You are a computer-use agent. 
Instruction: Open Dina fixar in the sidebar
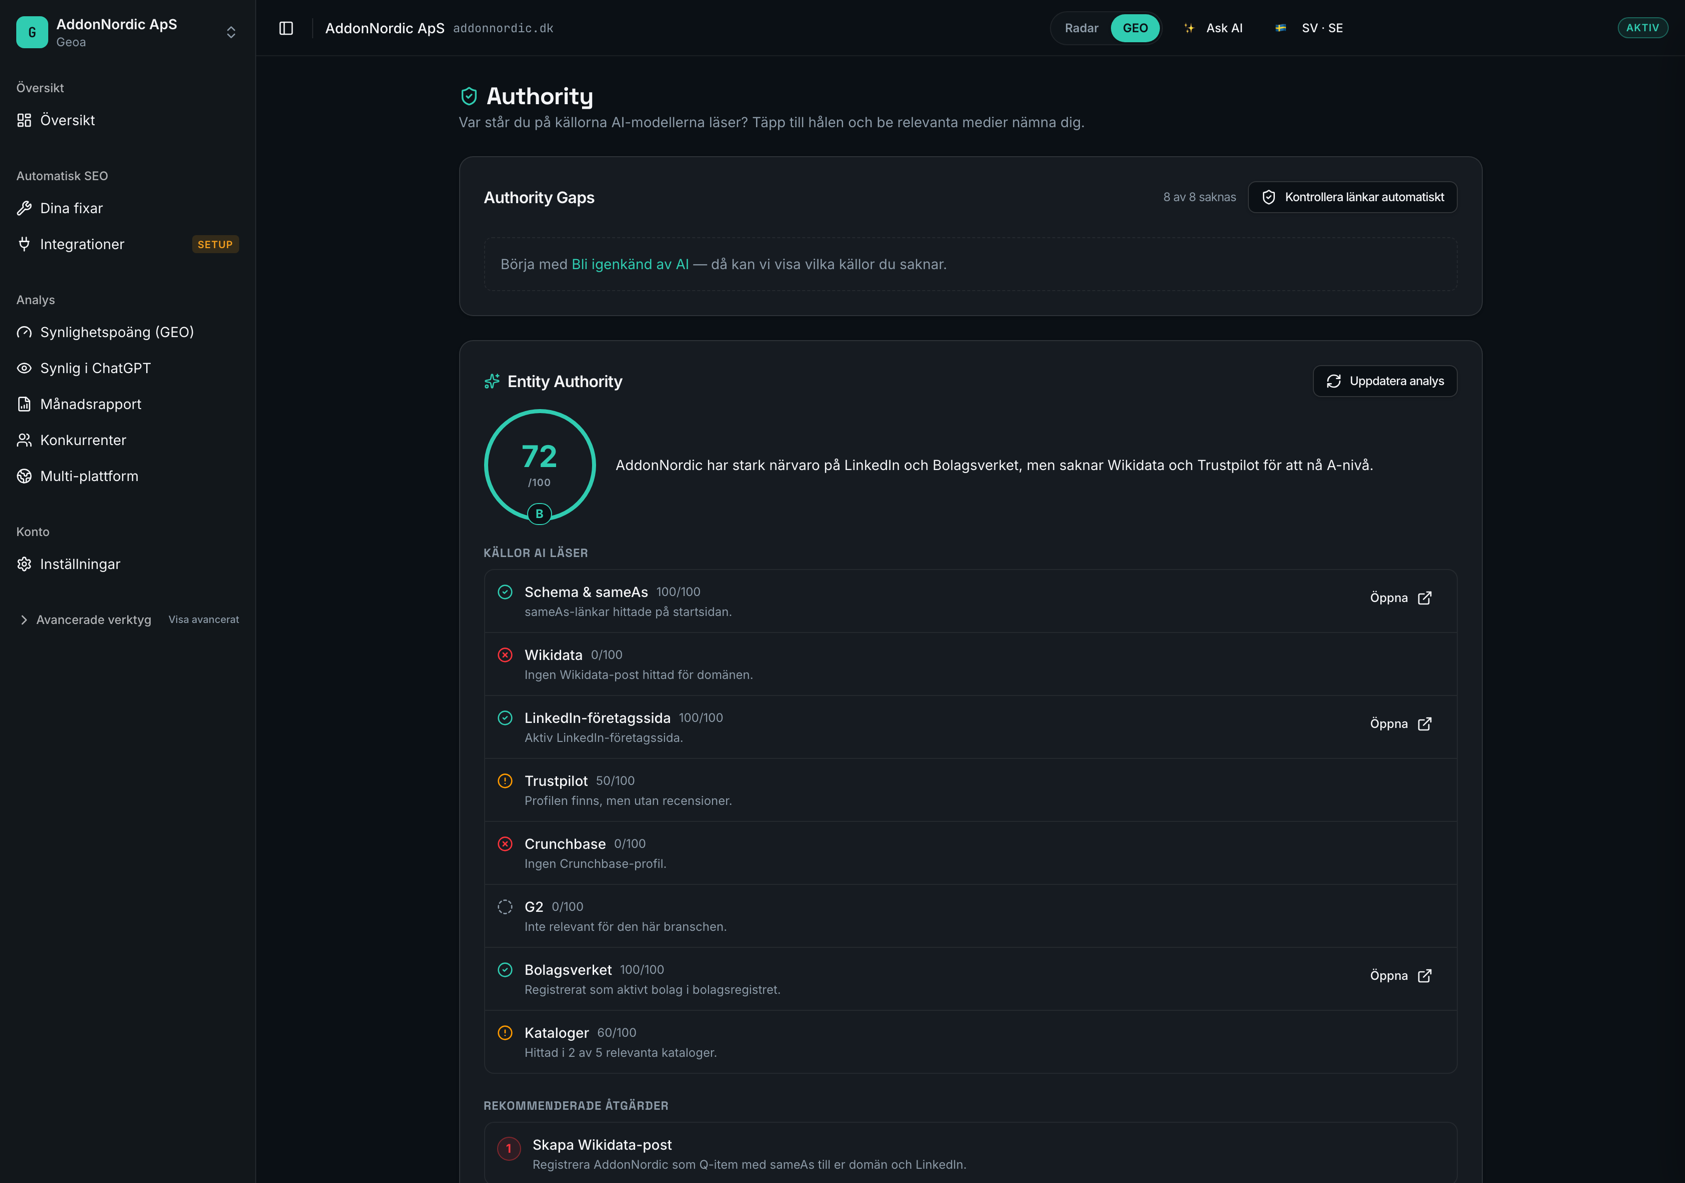pos(127,208)
